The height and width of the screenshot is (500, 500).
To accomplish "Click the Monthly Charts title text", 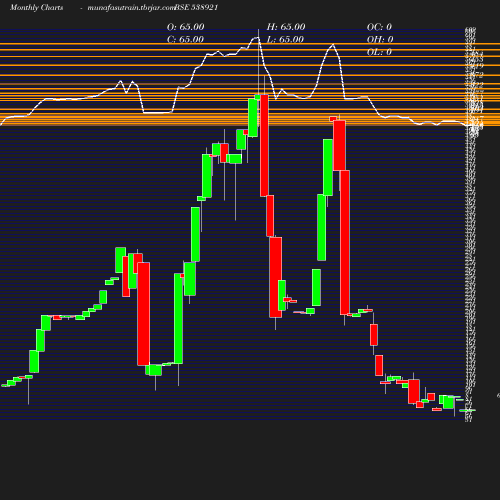I will tap(36, 8).
